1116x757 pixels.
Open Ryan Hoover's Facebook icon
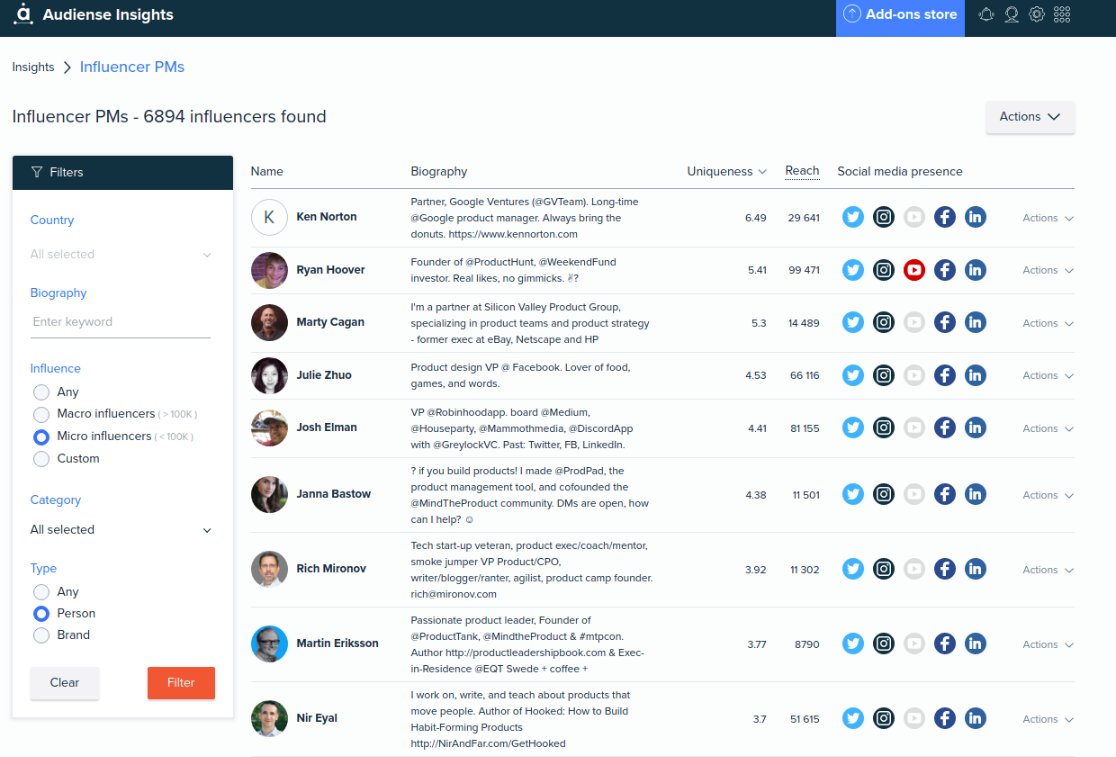(x=944, y=270)
